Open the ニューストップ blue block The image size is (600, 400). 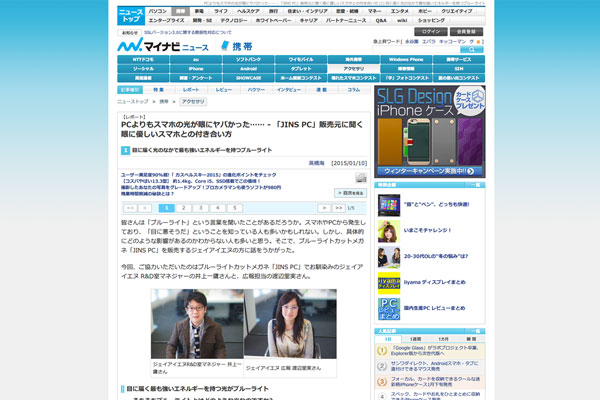point(131,16)
